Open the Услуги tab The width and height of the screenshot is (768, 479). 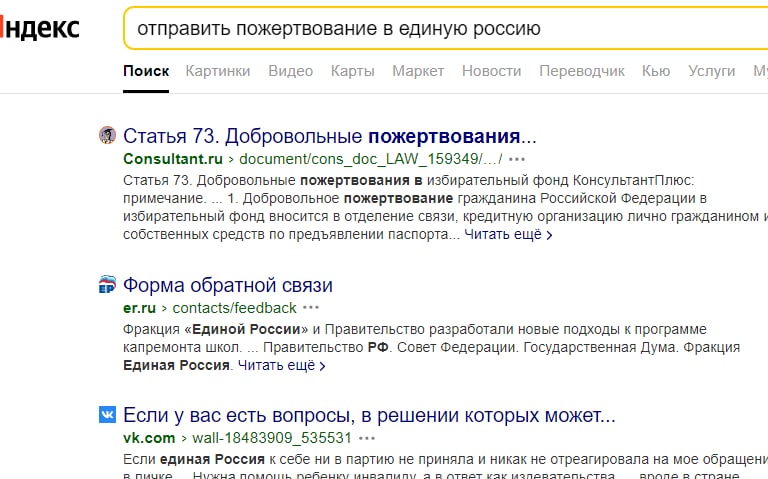712,71
